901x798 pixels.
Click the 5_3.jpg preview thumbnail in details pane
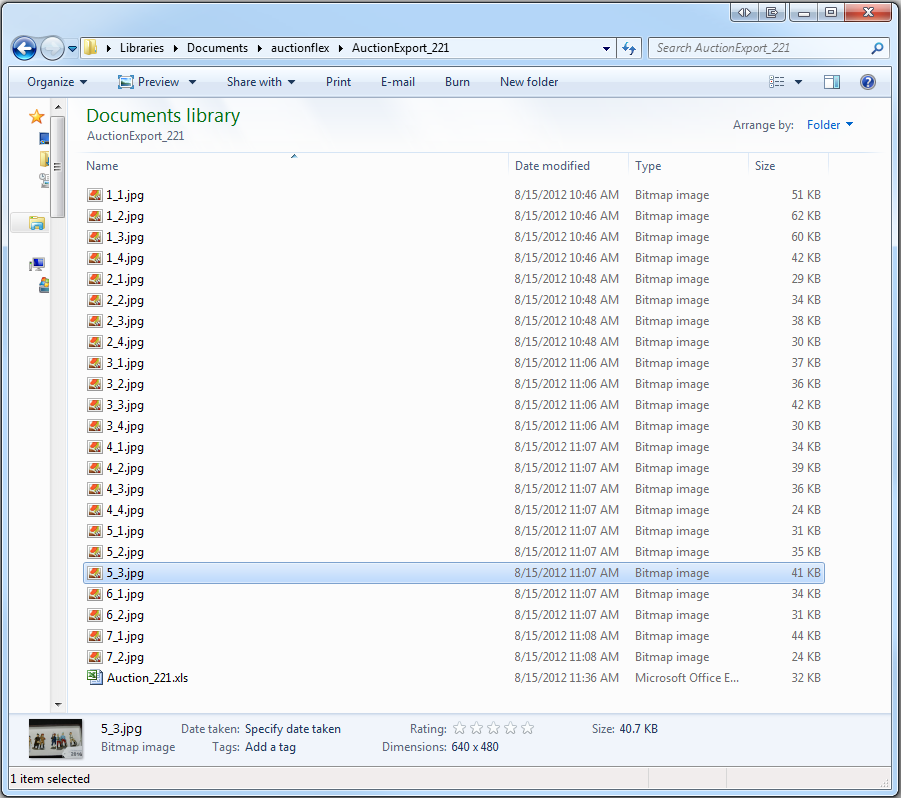pyautogui.click(x=56, y=738)
